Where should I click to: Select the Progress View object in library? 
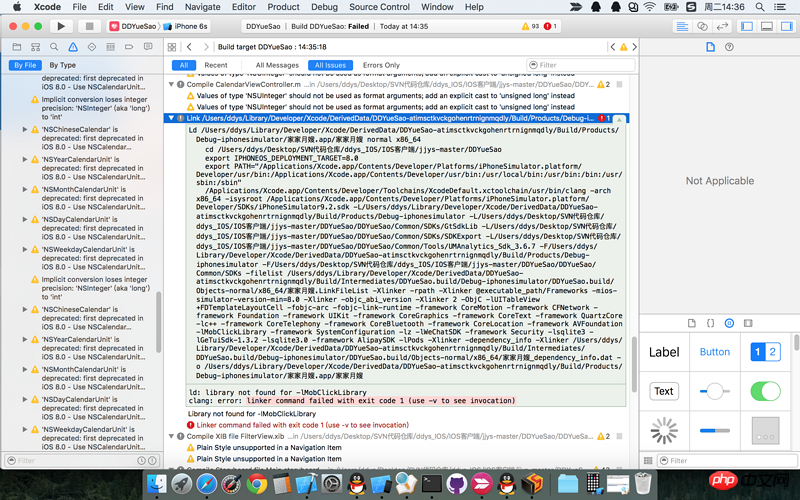pyautogui.click(x=715, y=431)
